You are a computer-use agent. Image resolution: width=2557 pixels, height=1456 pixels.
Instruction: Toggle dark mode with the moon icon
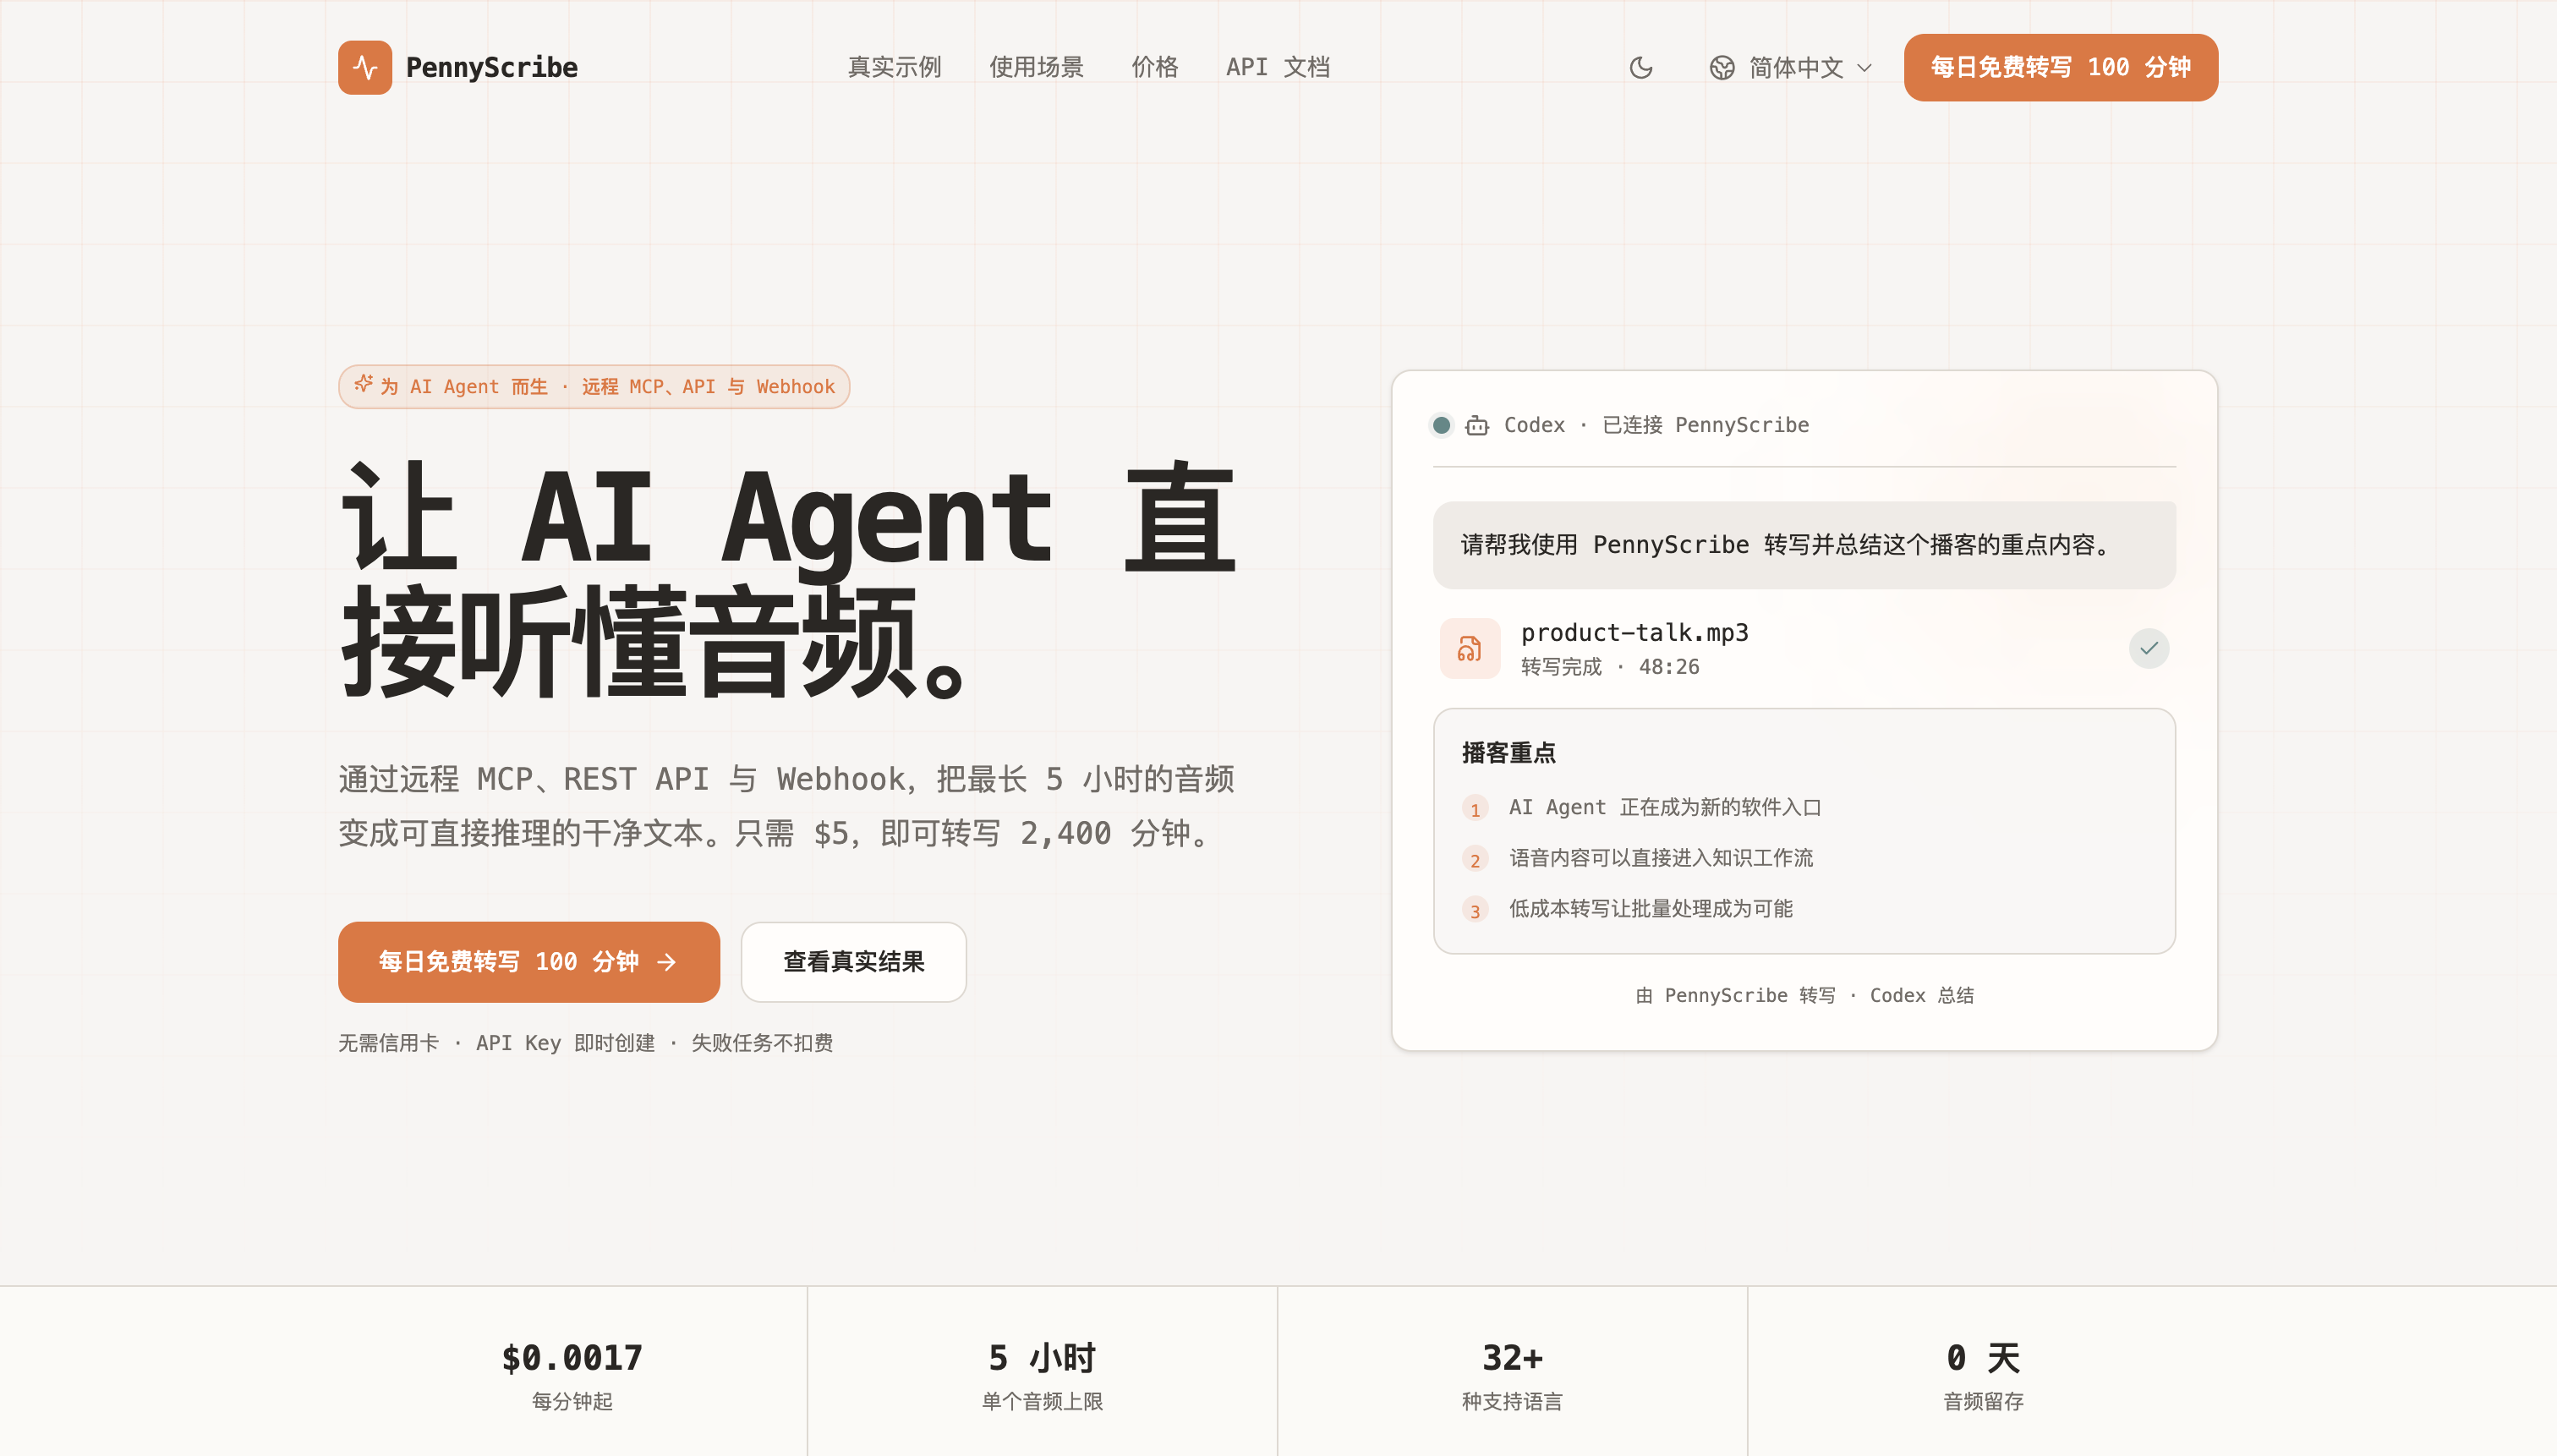point(1641,67)
